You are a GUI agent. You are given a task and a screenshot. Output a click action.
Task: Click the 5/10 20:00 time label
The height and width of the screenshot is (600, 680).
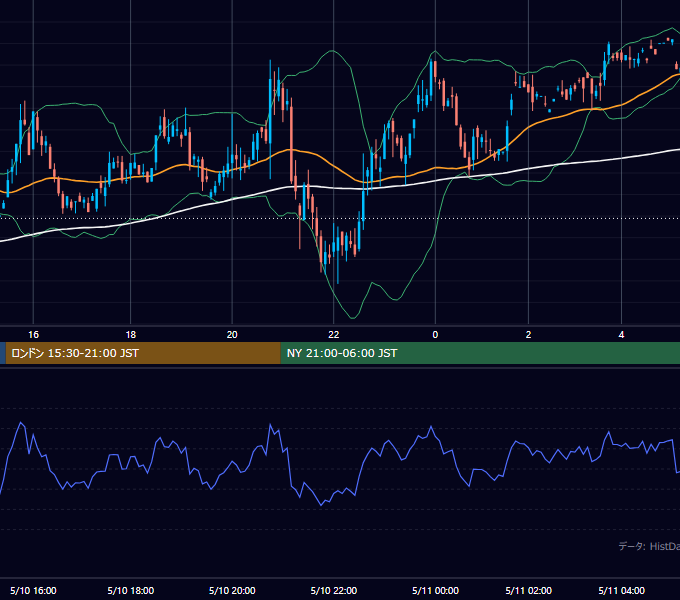(x=232, y=590)
